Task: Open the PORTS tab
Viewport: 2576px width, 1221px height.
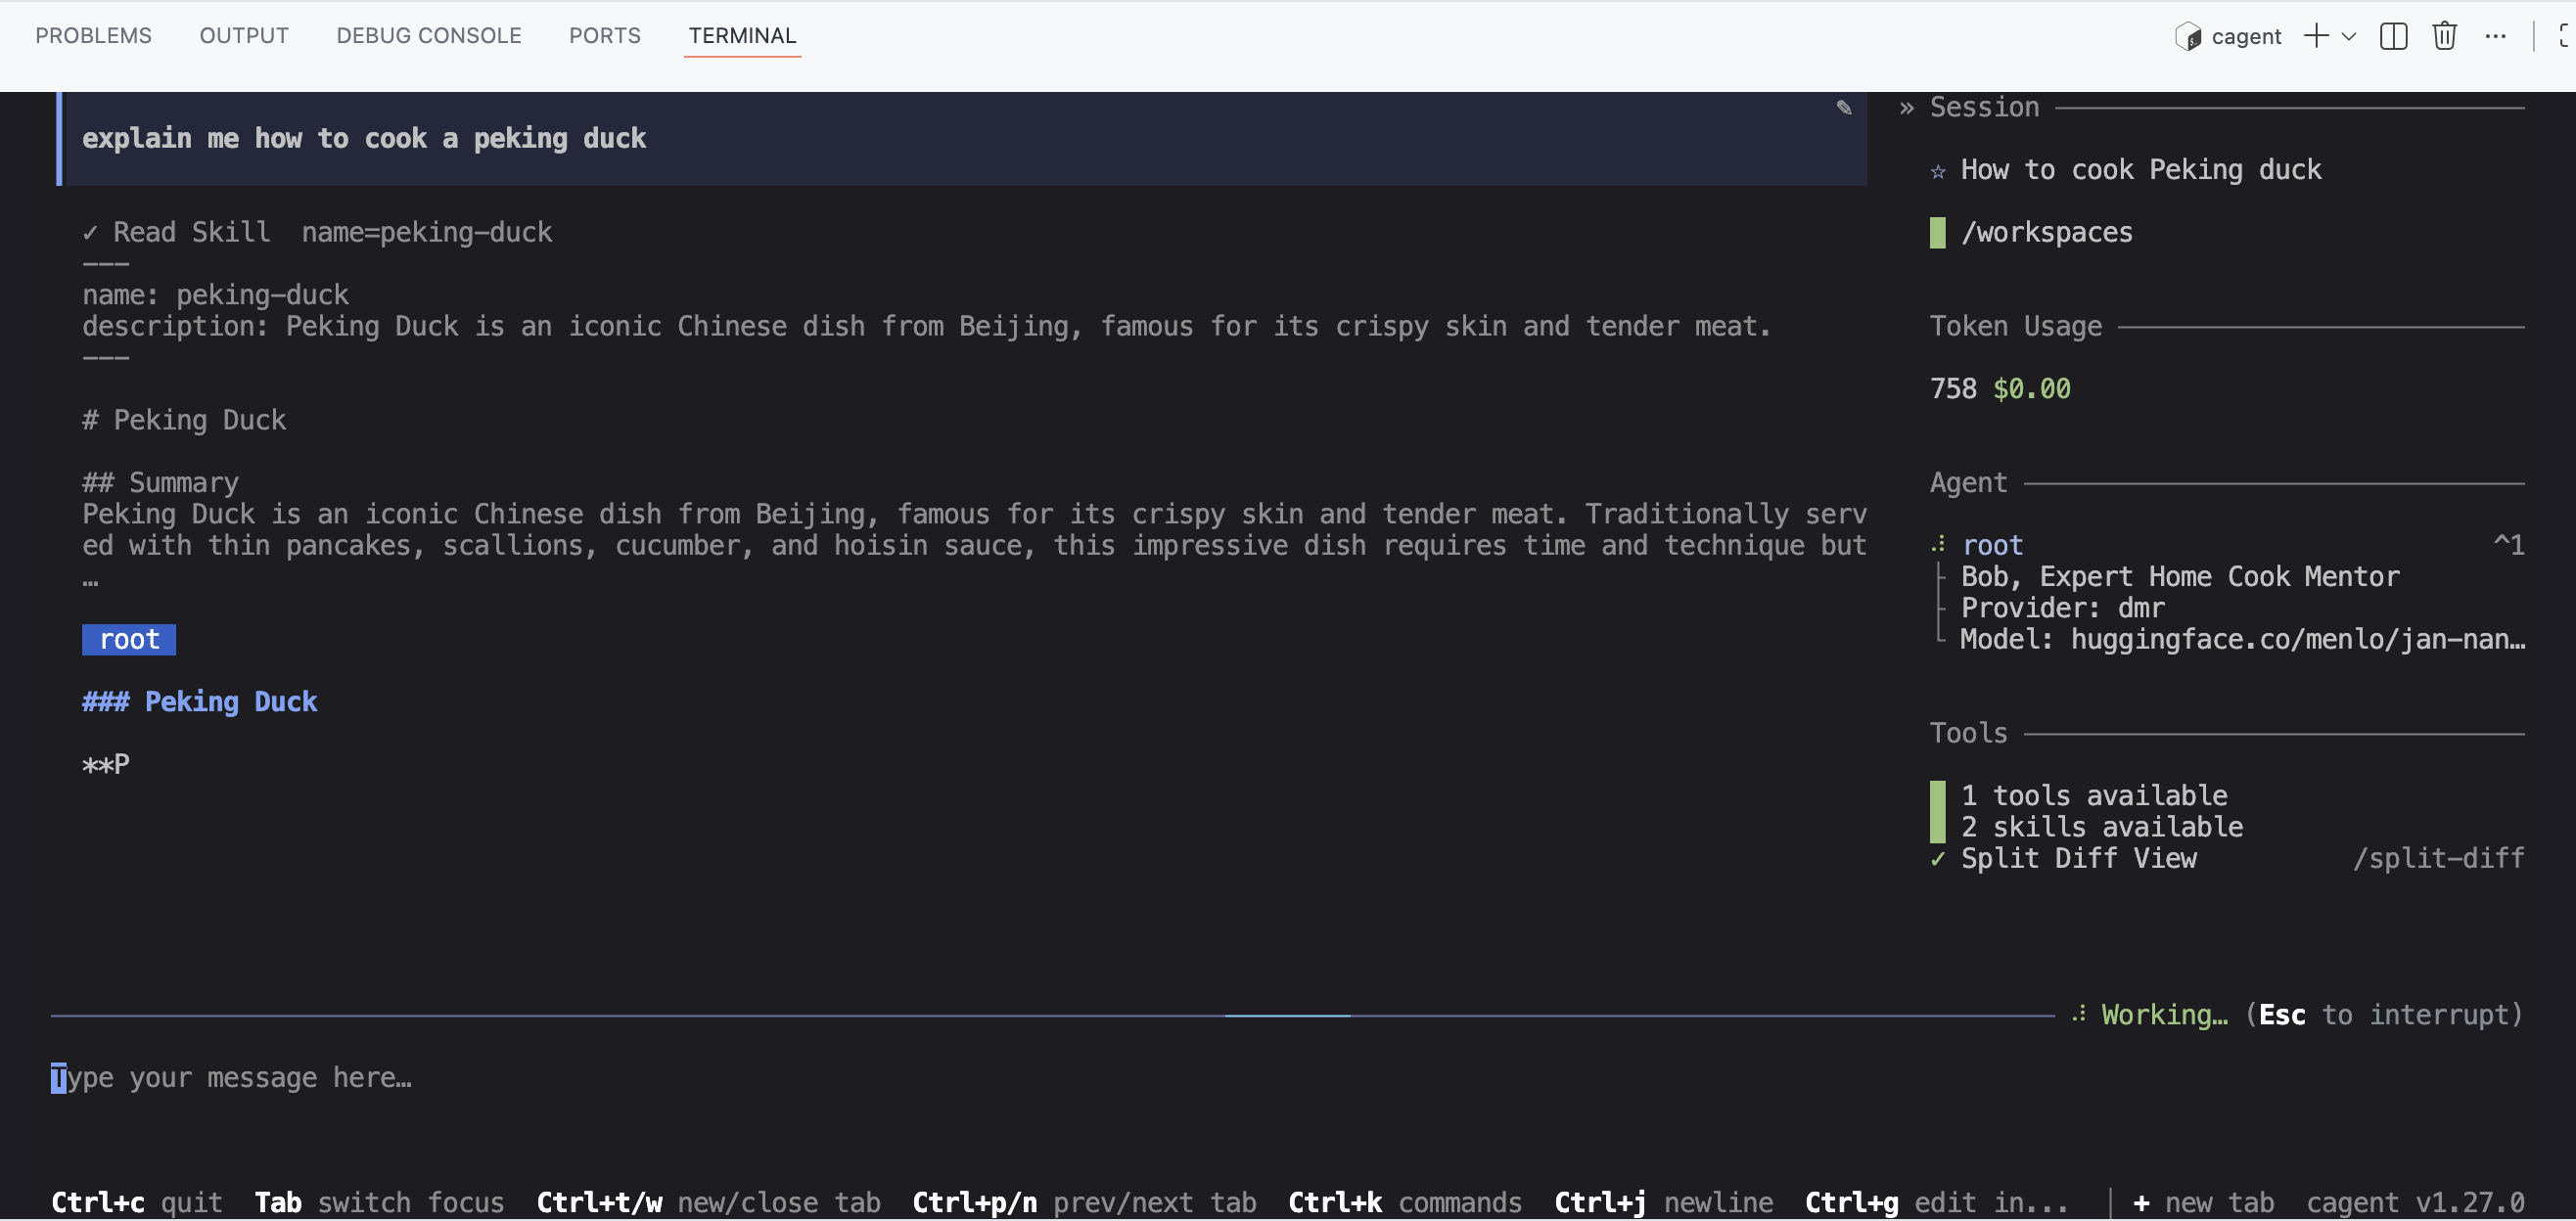Action: click(604, 36)
